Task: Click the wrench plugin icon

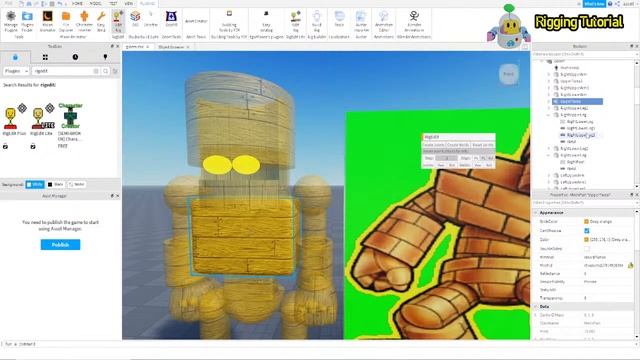Action: tap(101, 21)
